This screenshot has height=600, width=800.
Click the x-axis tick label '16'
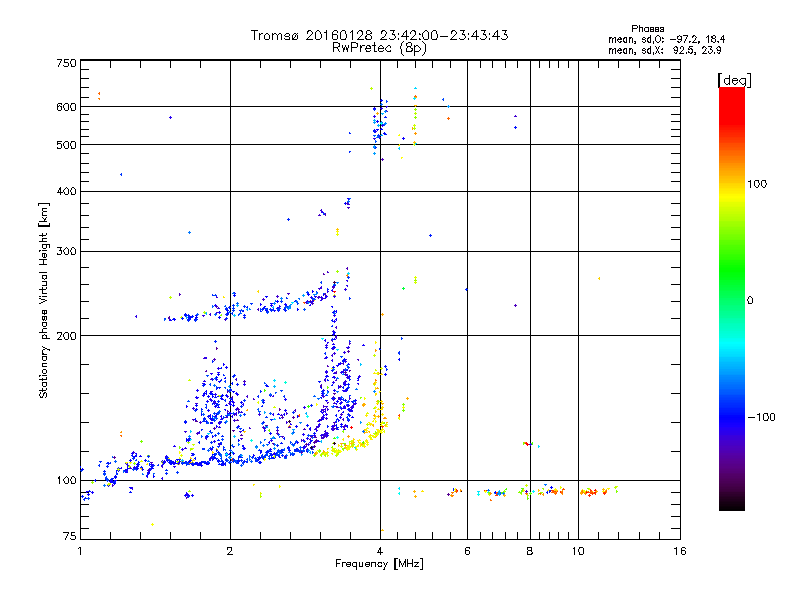[x=680, y=551]
